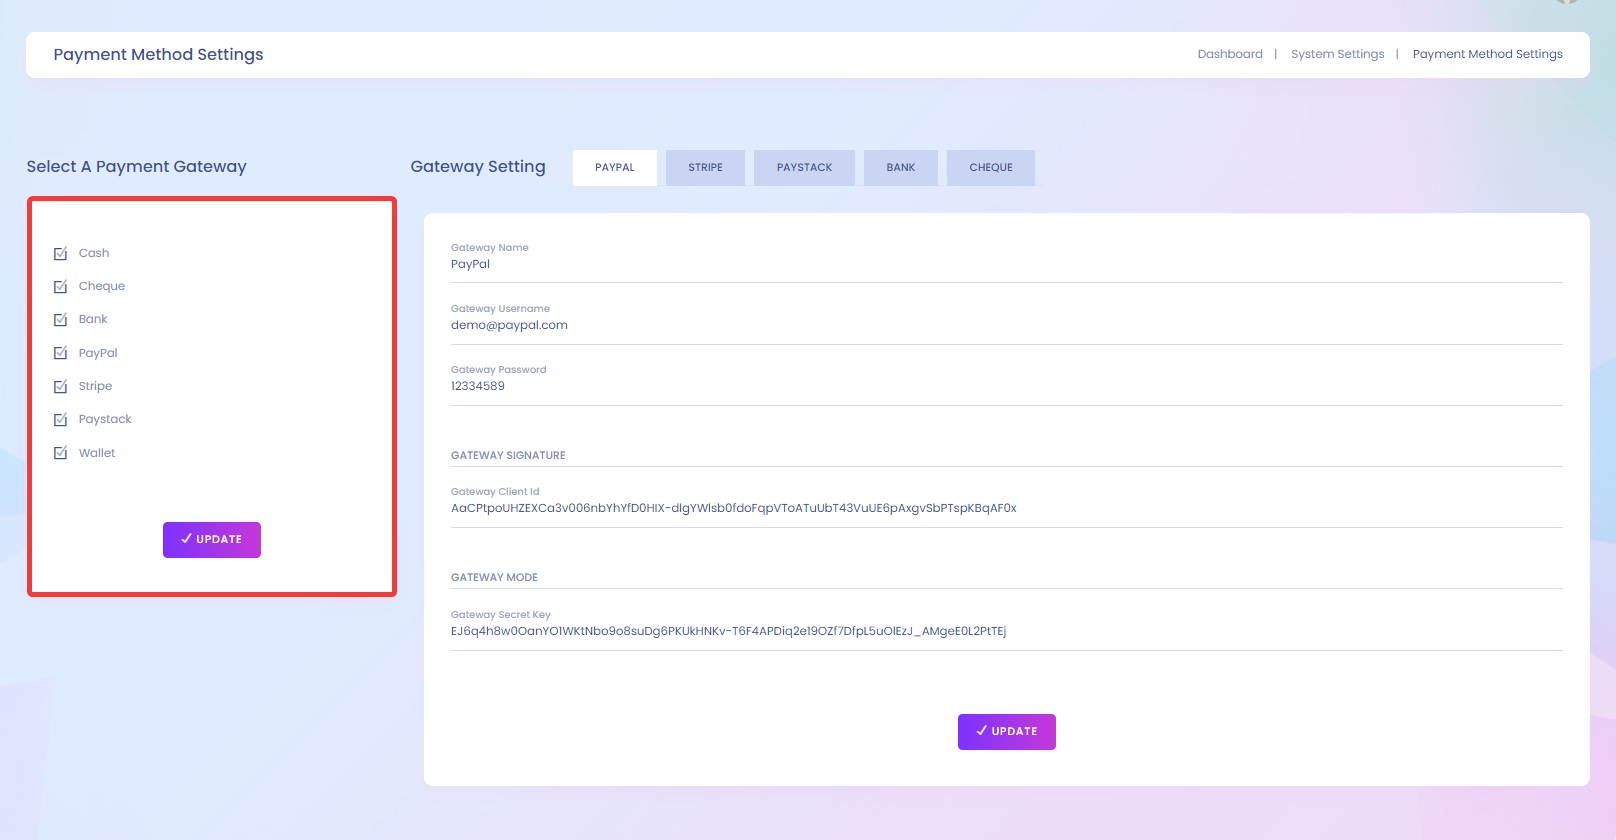The width and height of the screenshot is (1616, 840).
Task: Click Update under the payment gateway list
Action: pyautogui.click(x=212, y=540)
